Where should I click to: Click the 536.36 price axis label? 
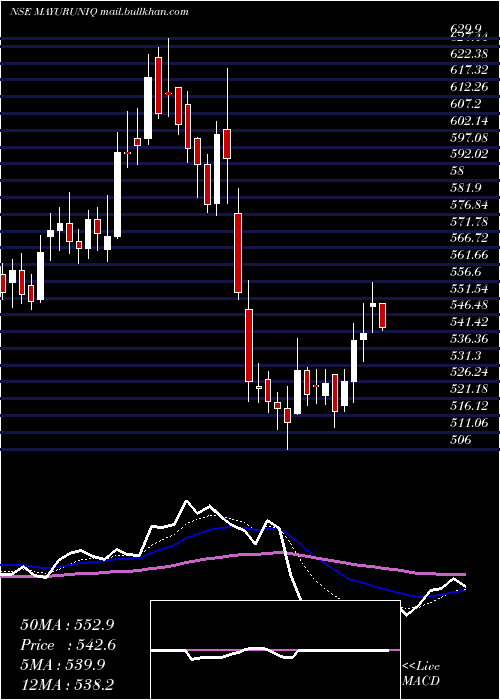click(469, 339)
